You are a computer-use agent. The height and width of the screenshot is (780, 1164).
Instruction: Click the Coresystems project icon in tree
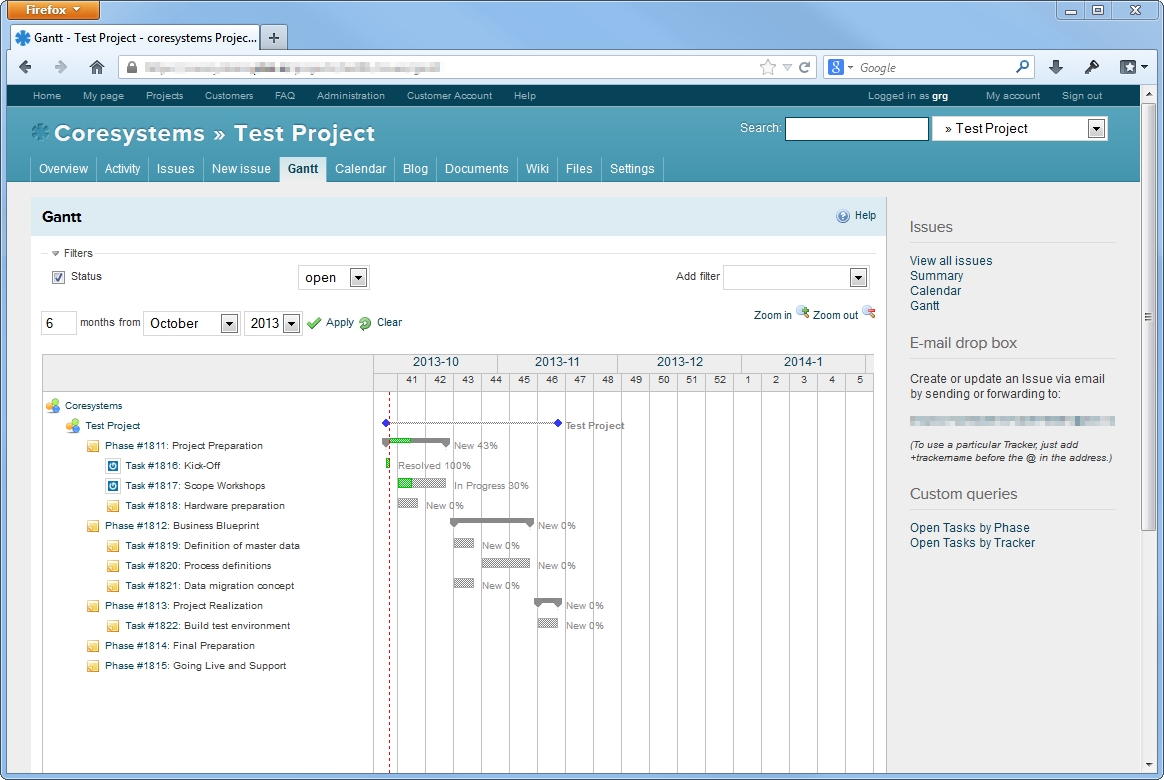(53, 406)
